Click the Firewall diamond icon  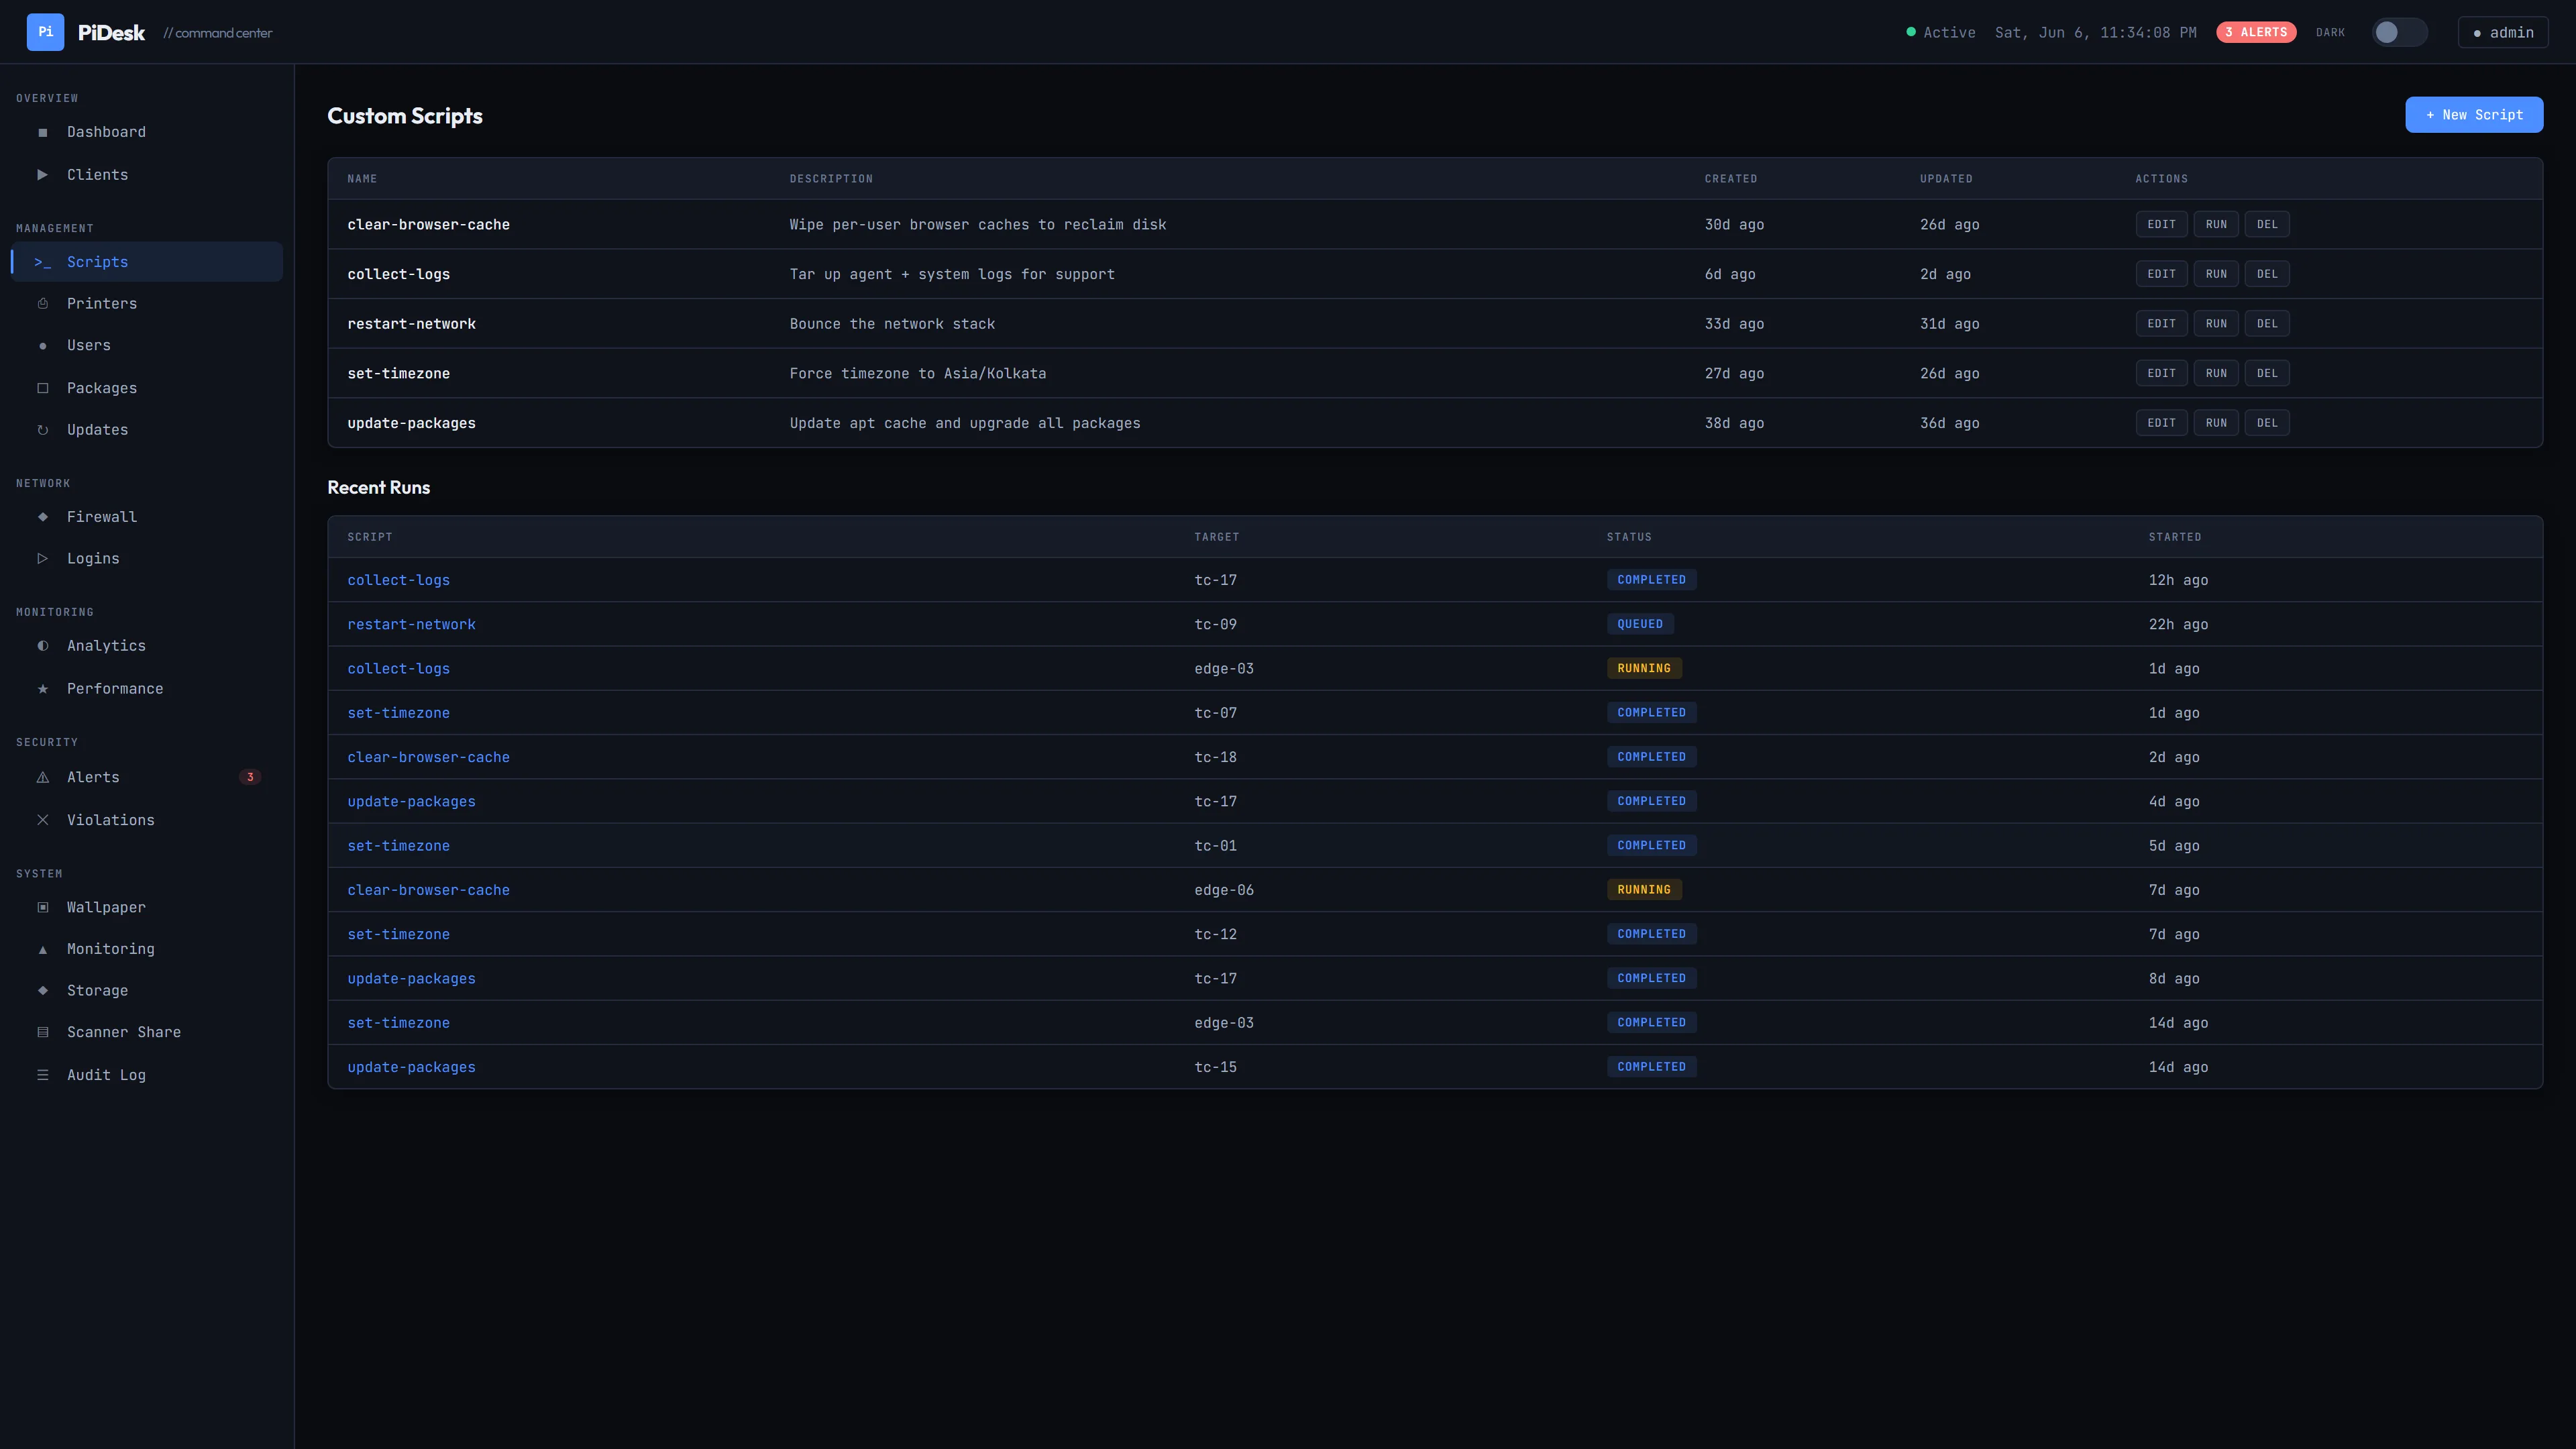click(x=42, y=516)
